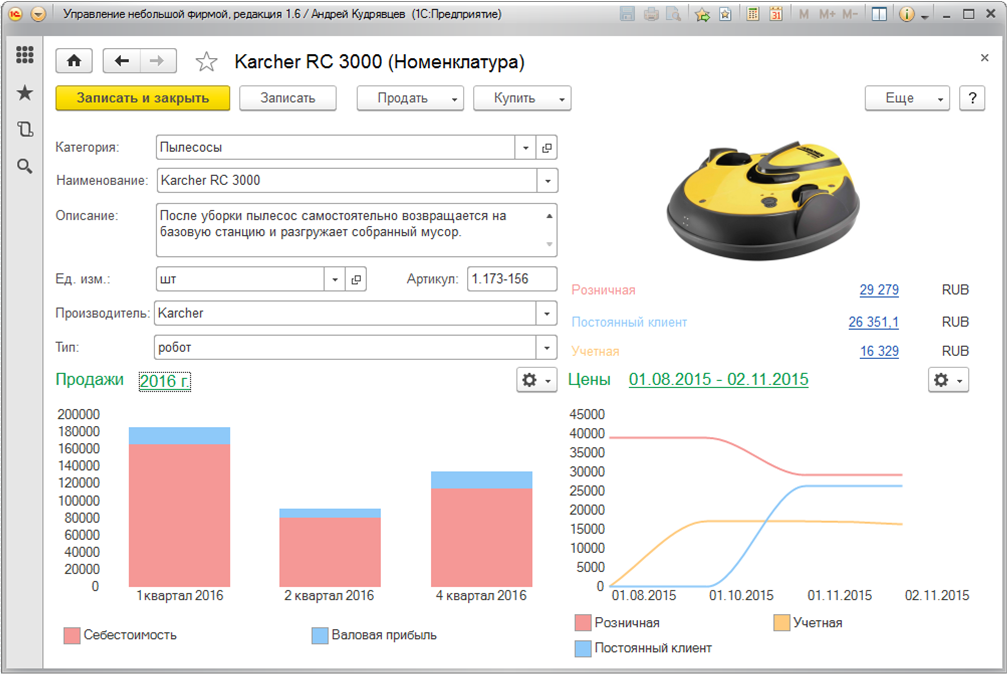Open the sections menu grid icon

click(25, 56)
